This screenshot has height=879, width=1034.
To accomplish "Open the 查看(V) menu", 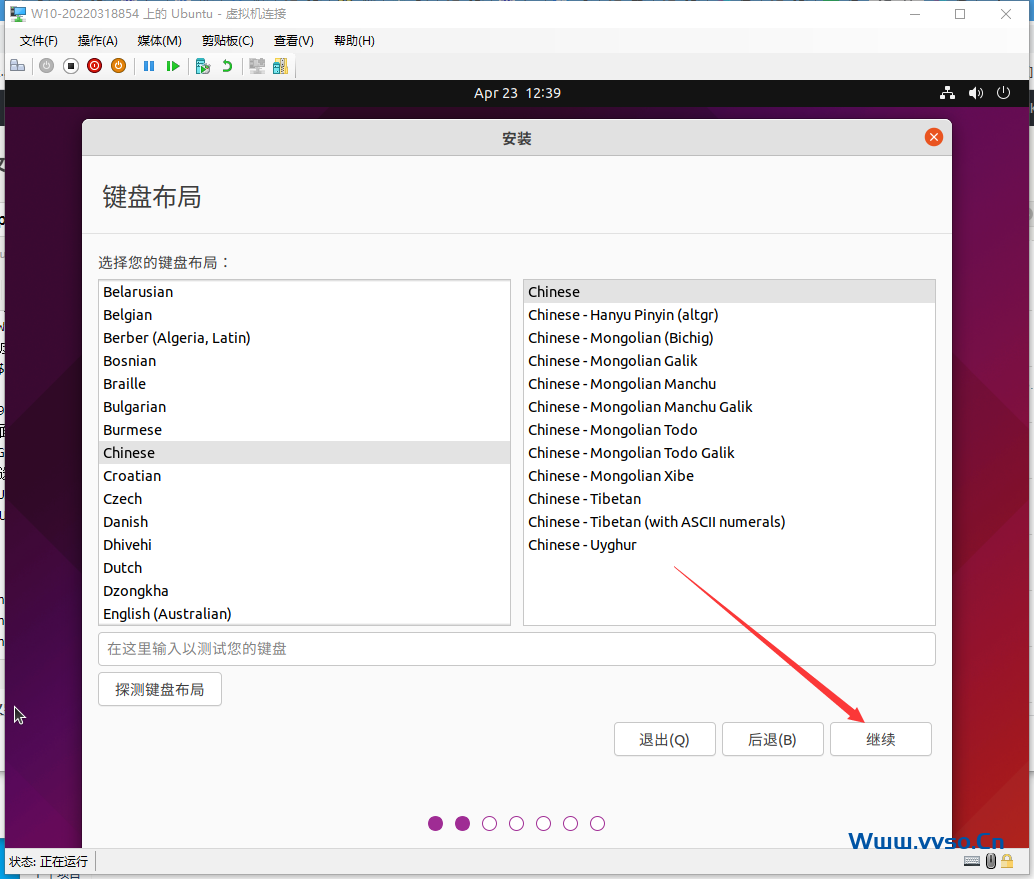I will (x=293, y=40).
